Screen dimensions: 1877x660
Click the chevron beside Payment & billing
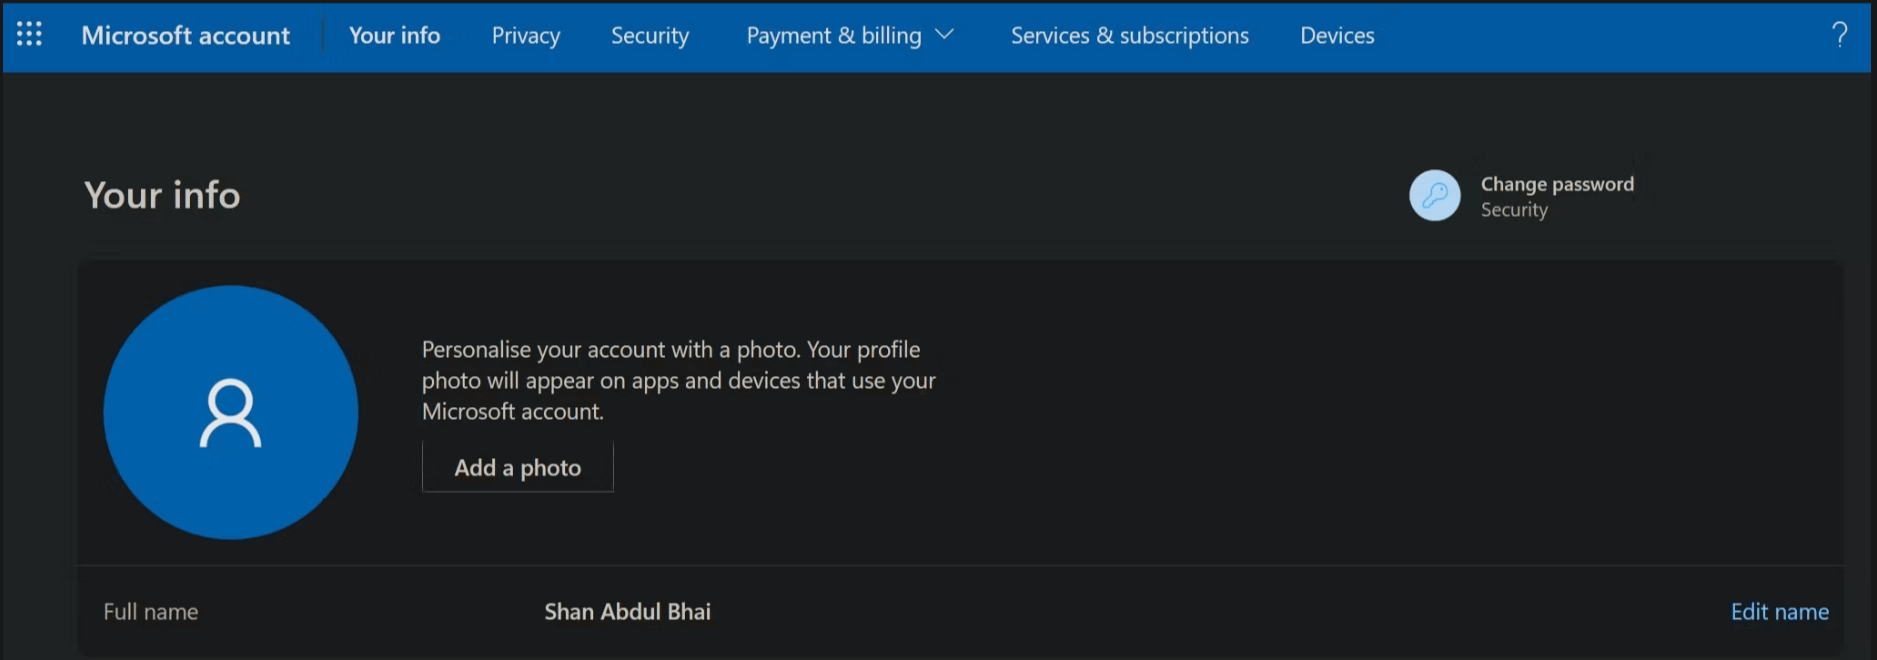[x=944, y=35]
